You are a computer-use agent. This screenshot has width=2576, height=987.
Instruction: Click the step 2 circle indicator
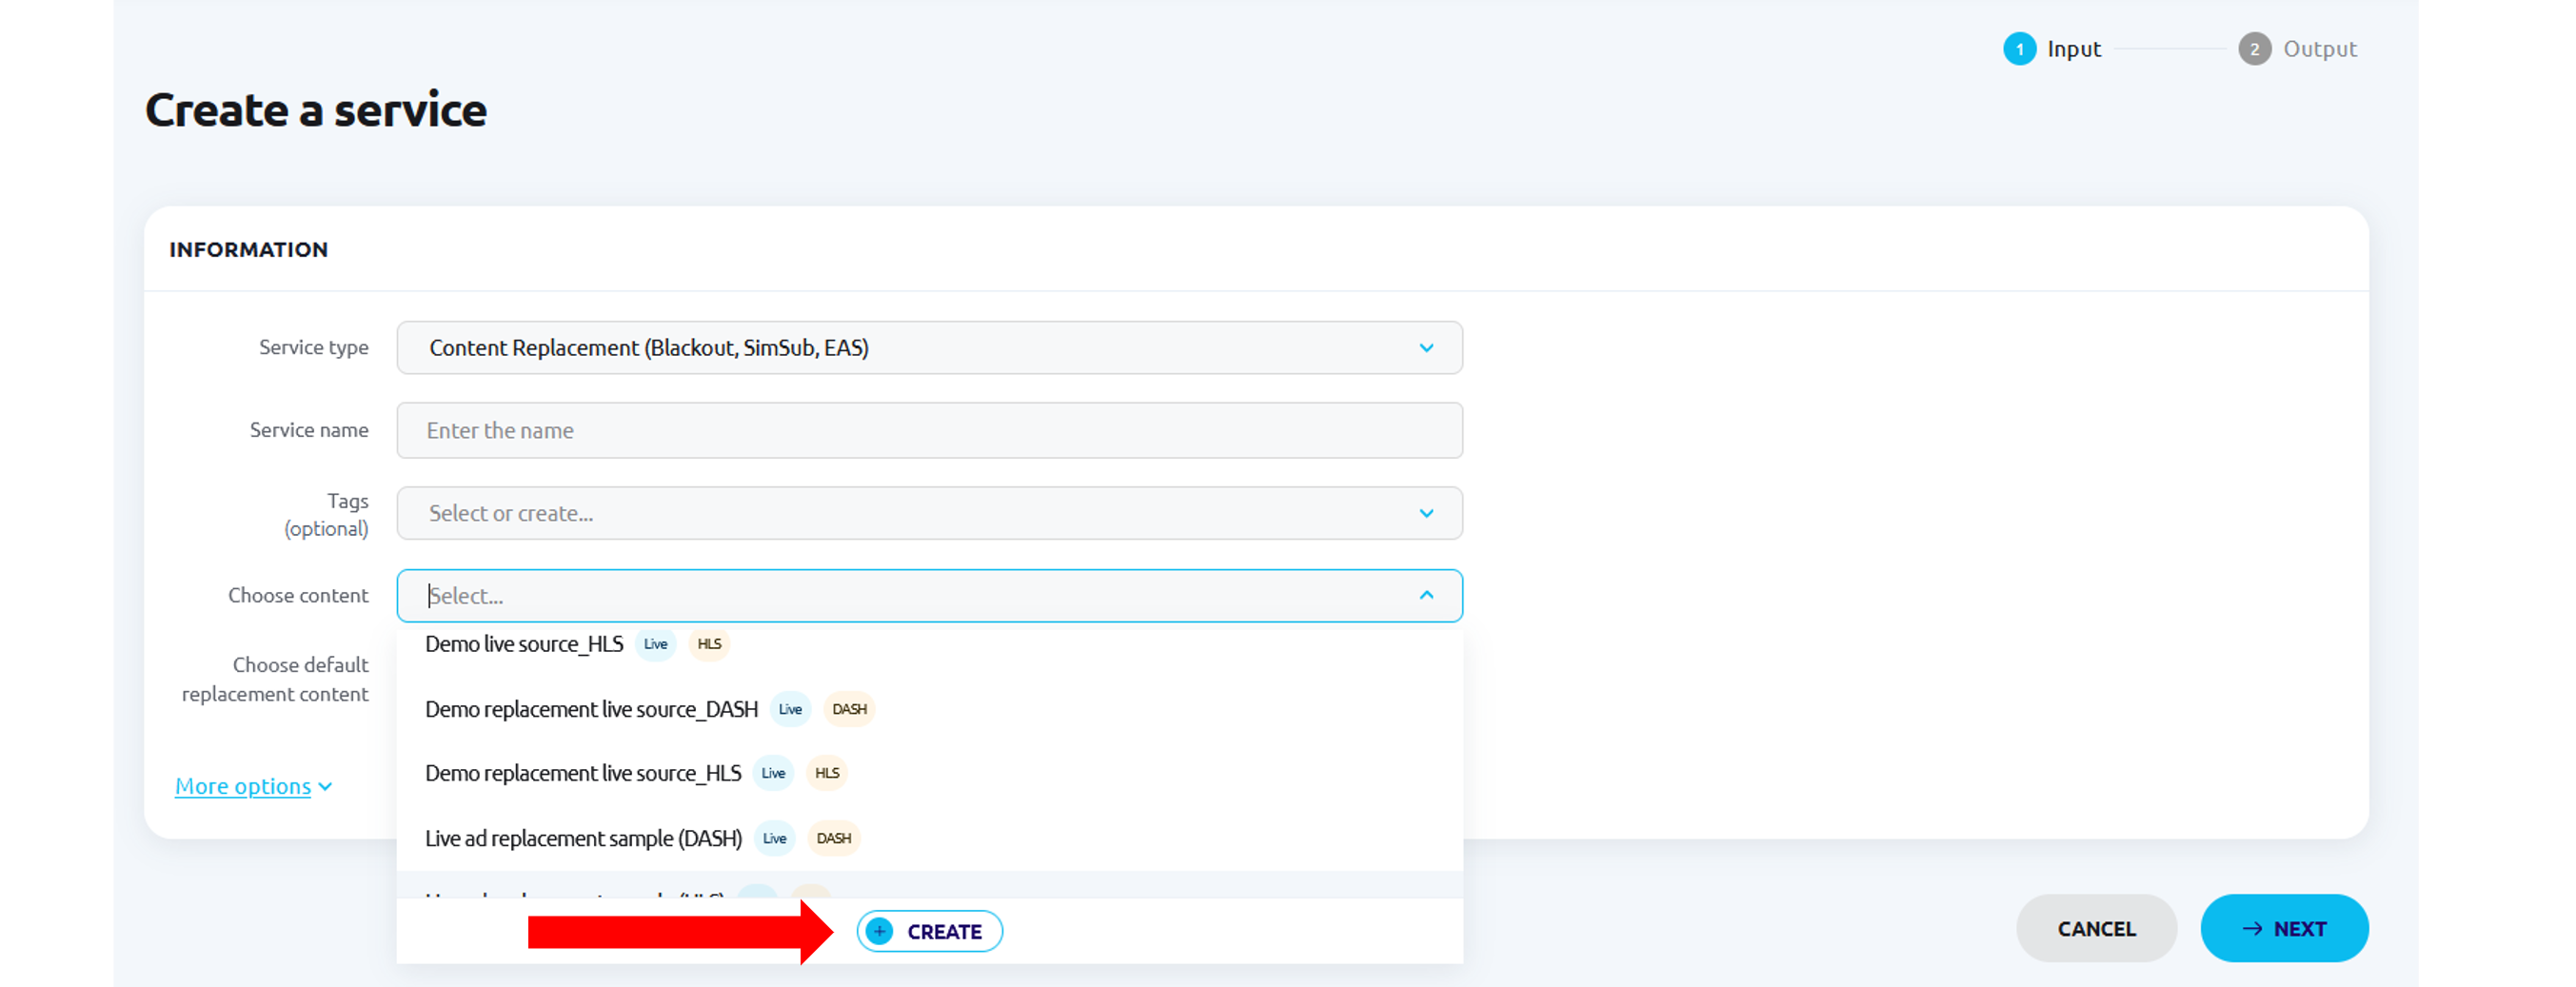[2254, 49]
